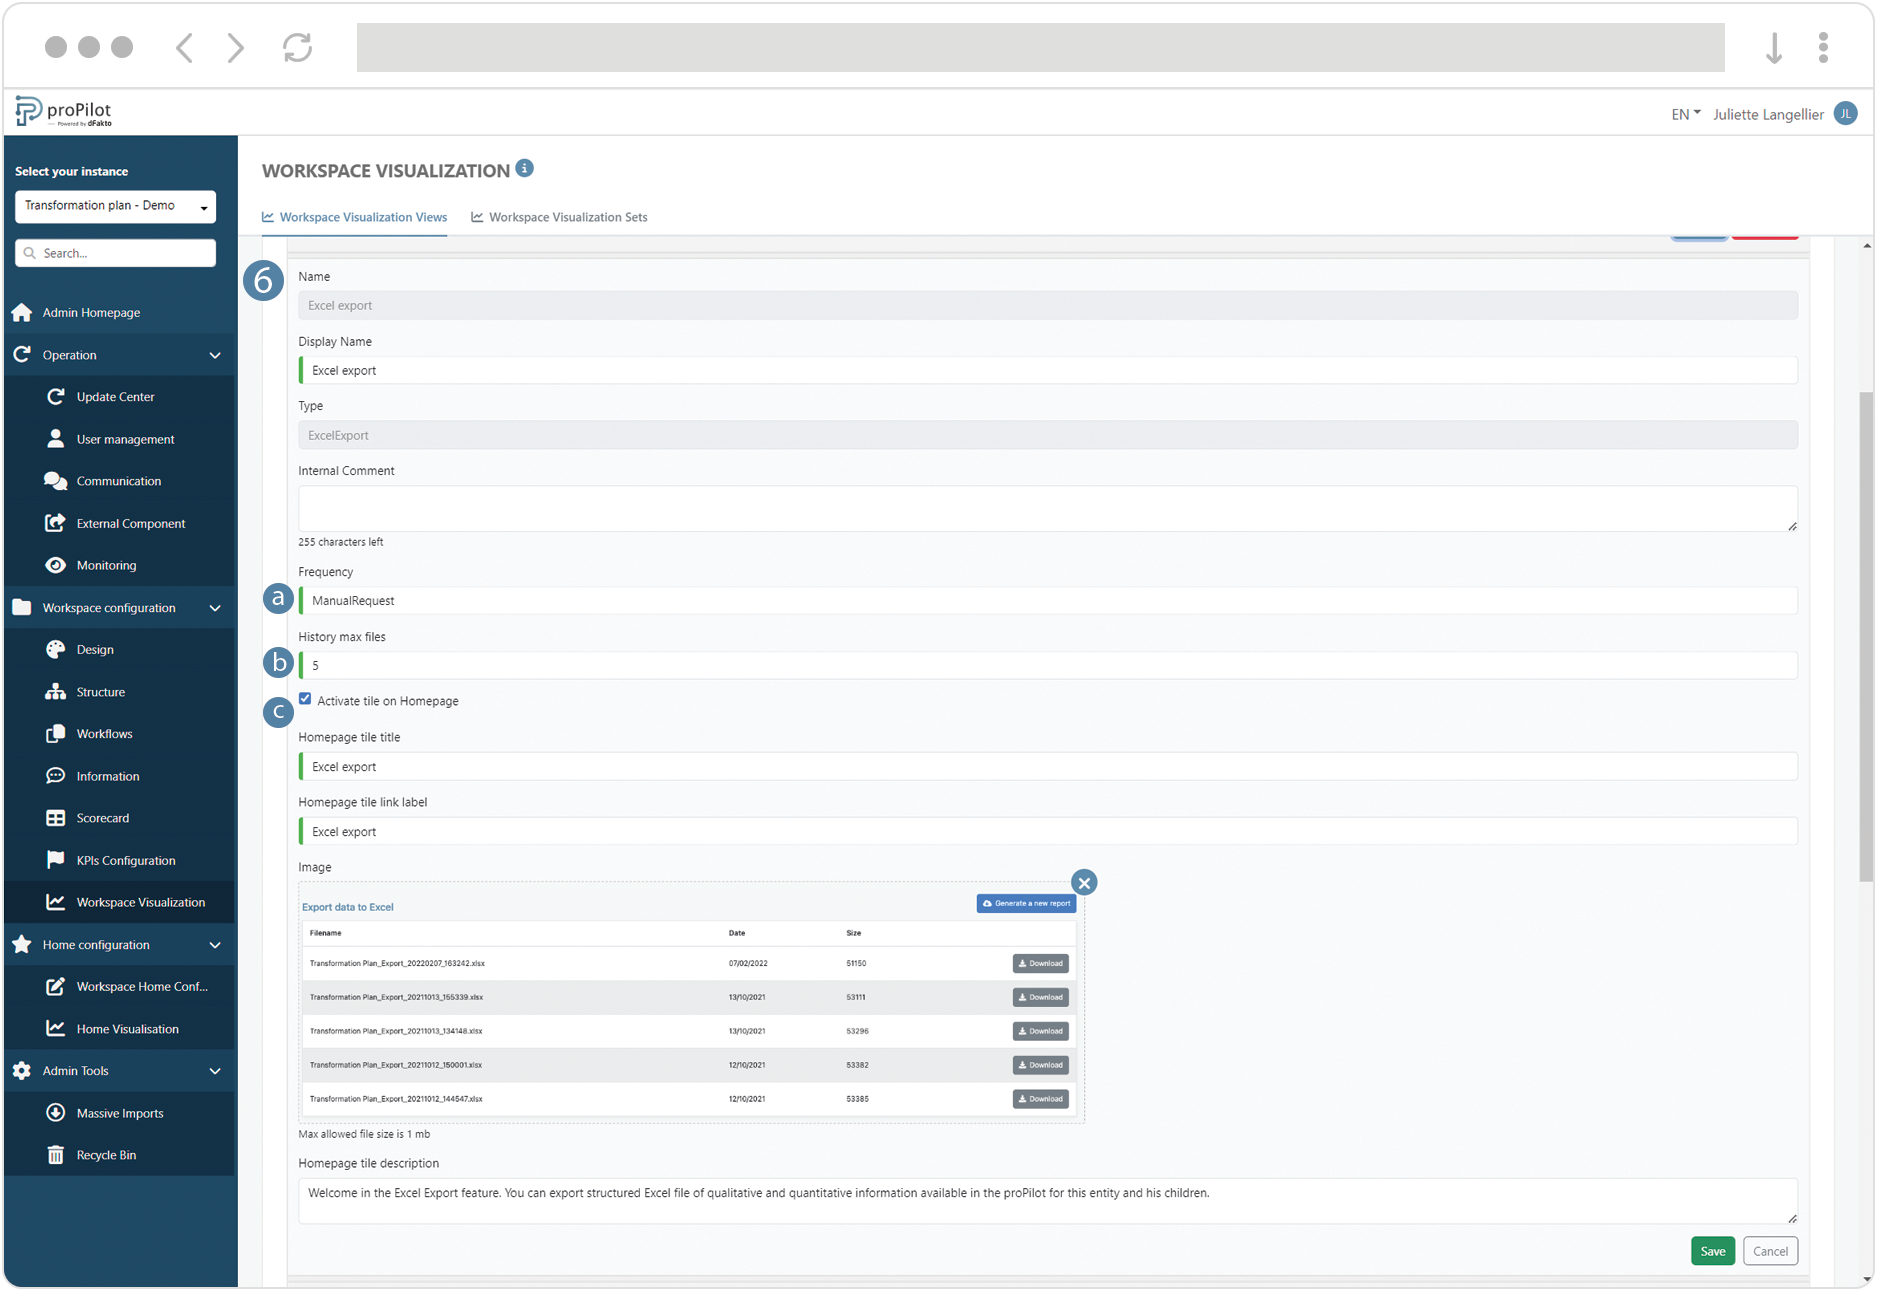The height and width of the screenshot is (1293, 1879).
Task: Open Massive Imports
Action: click(x=120, y=1112)
